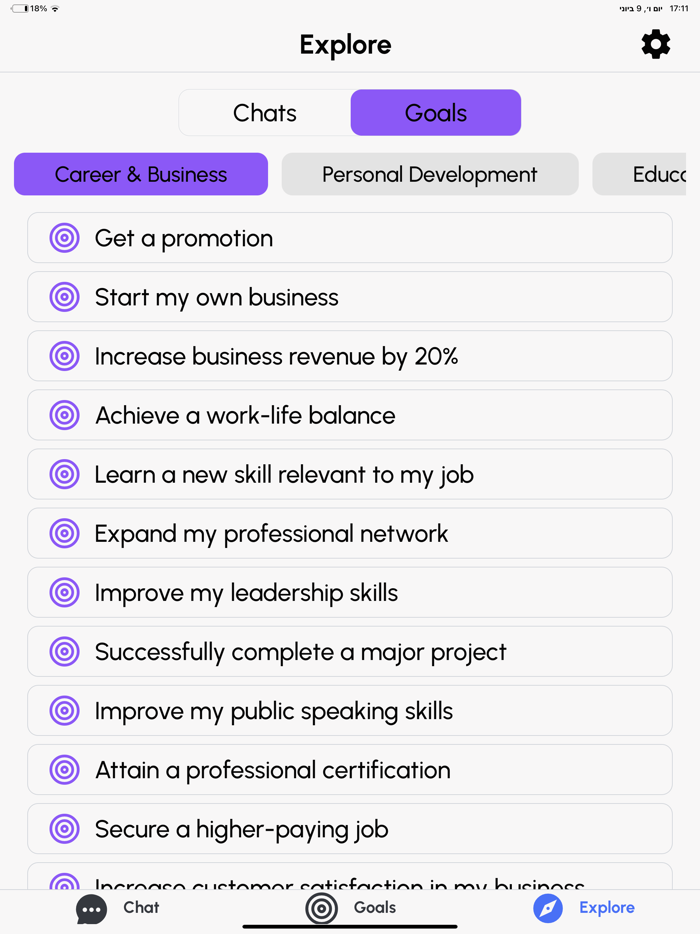Screen dimensions: 700x934
Task: Click the target icon beside "Start my own business"
Action: (64, 297)
